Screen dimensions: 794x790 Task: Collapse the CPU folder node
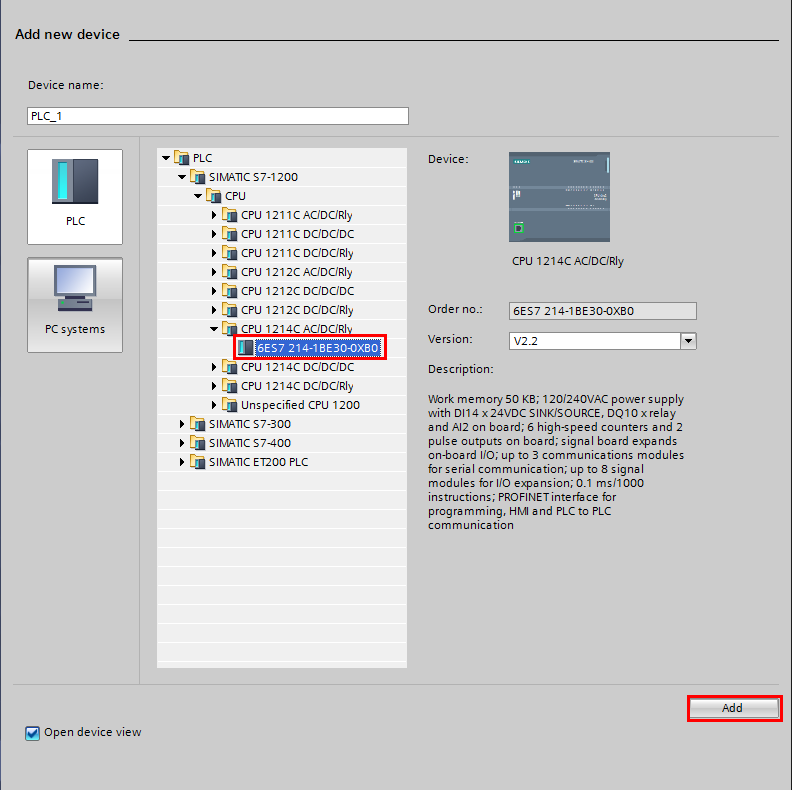click(x=198, y=196)
